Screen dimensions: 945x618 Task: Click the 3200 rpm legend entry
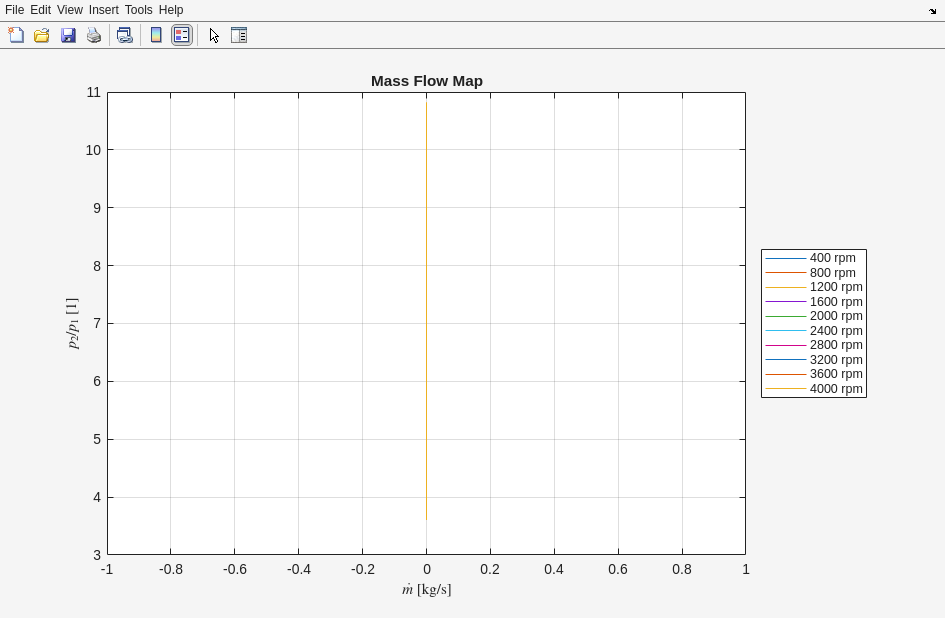coord(814,359)
